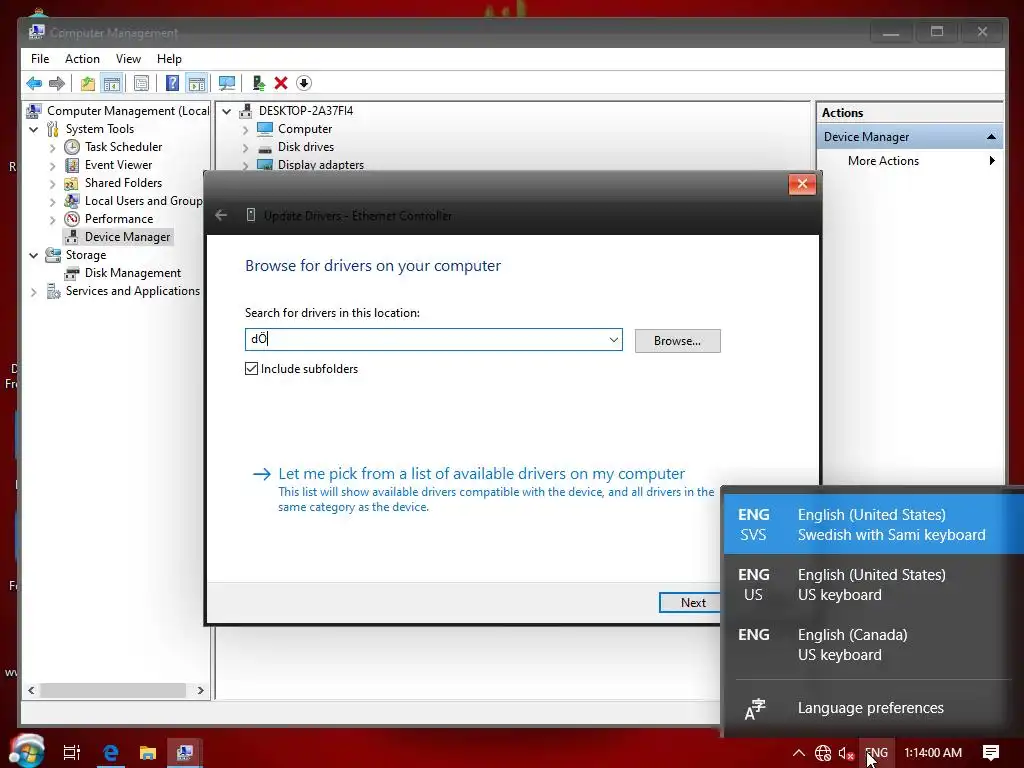Click the Storage tree node
The width and height of the screenshot is (1024, 768).
86,255
